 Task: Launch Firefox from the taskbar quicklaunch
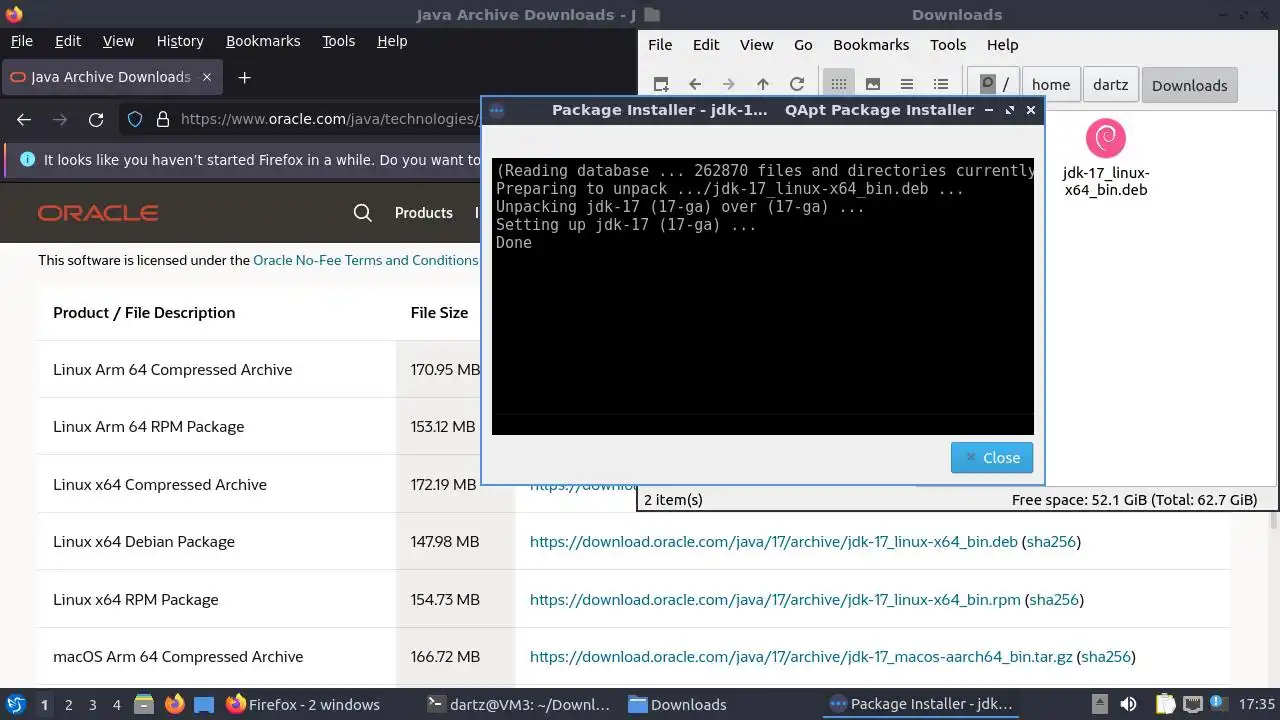pos(174,704)
